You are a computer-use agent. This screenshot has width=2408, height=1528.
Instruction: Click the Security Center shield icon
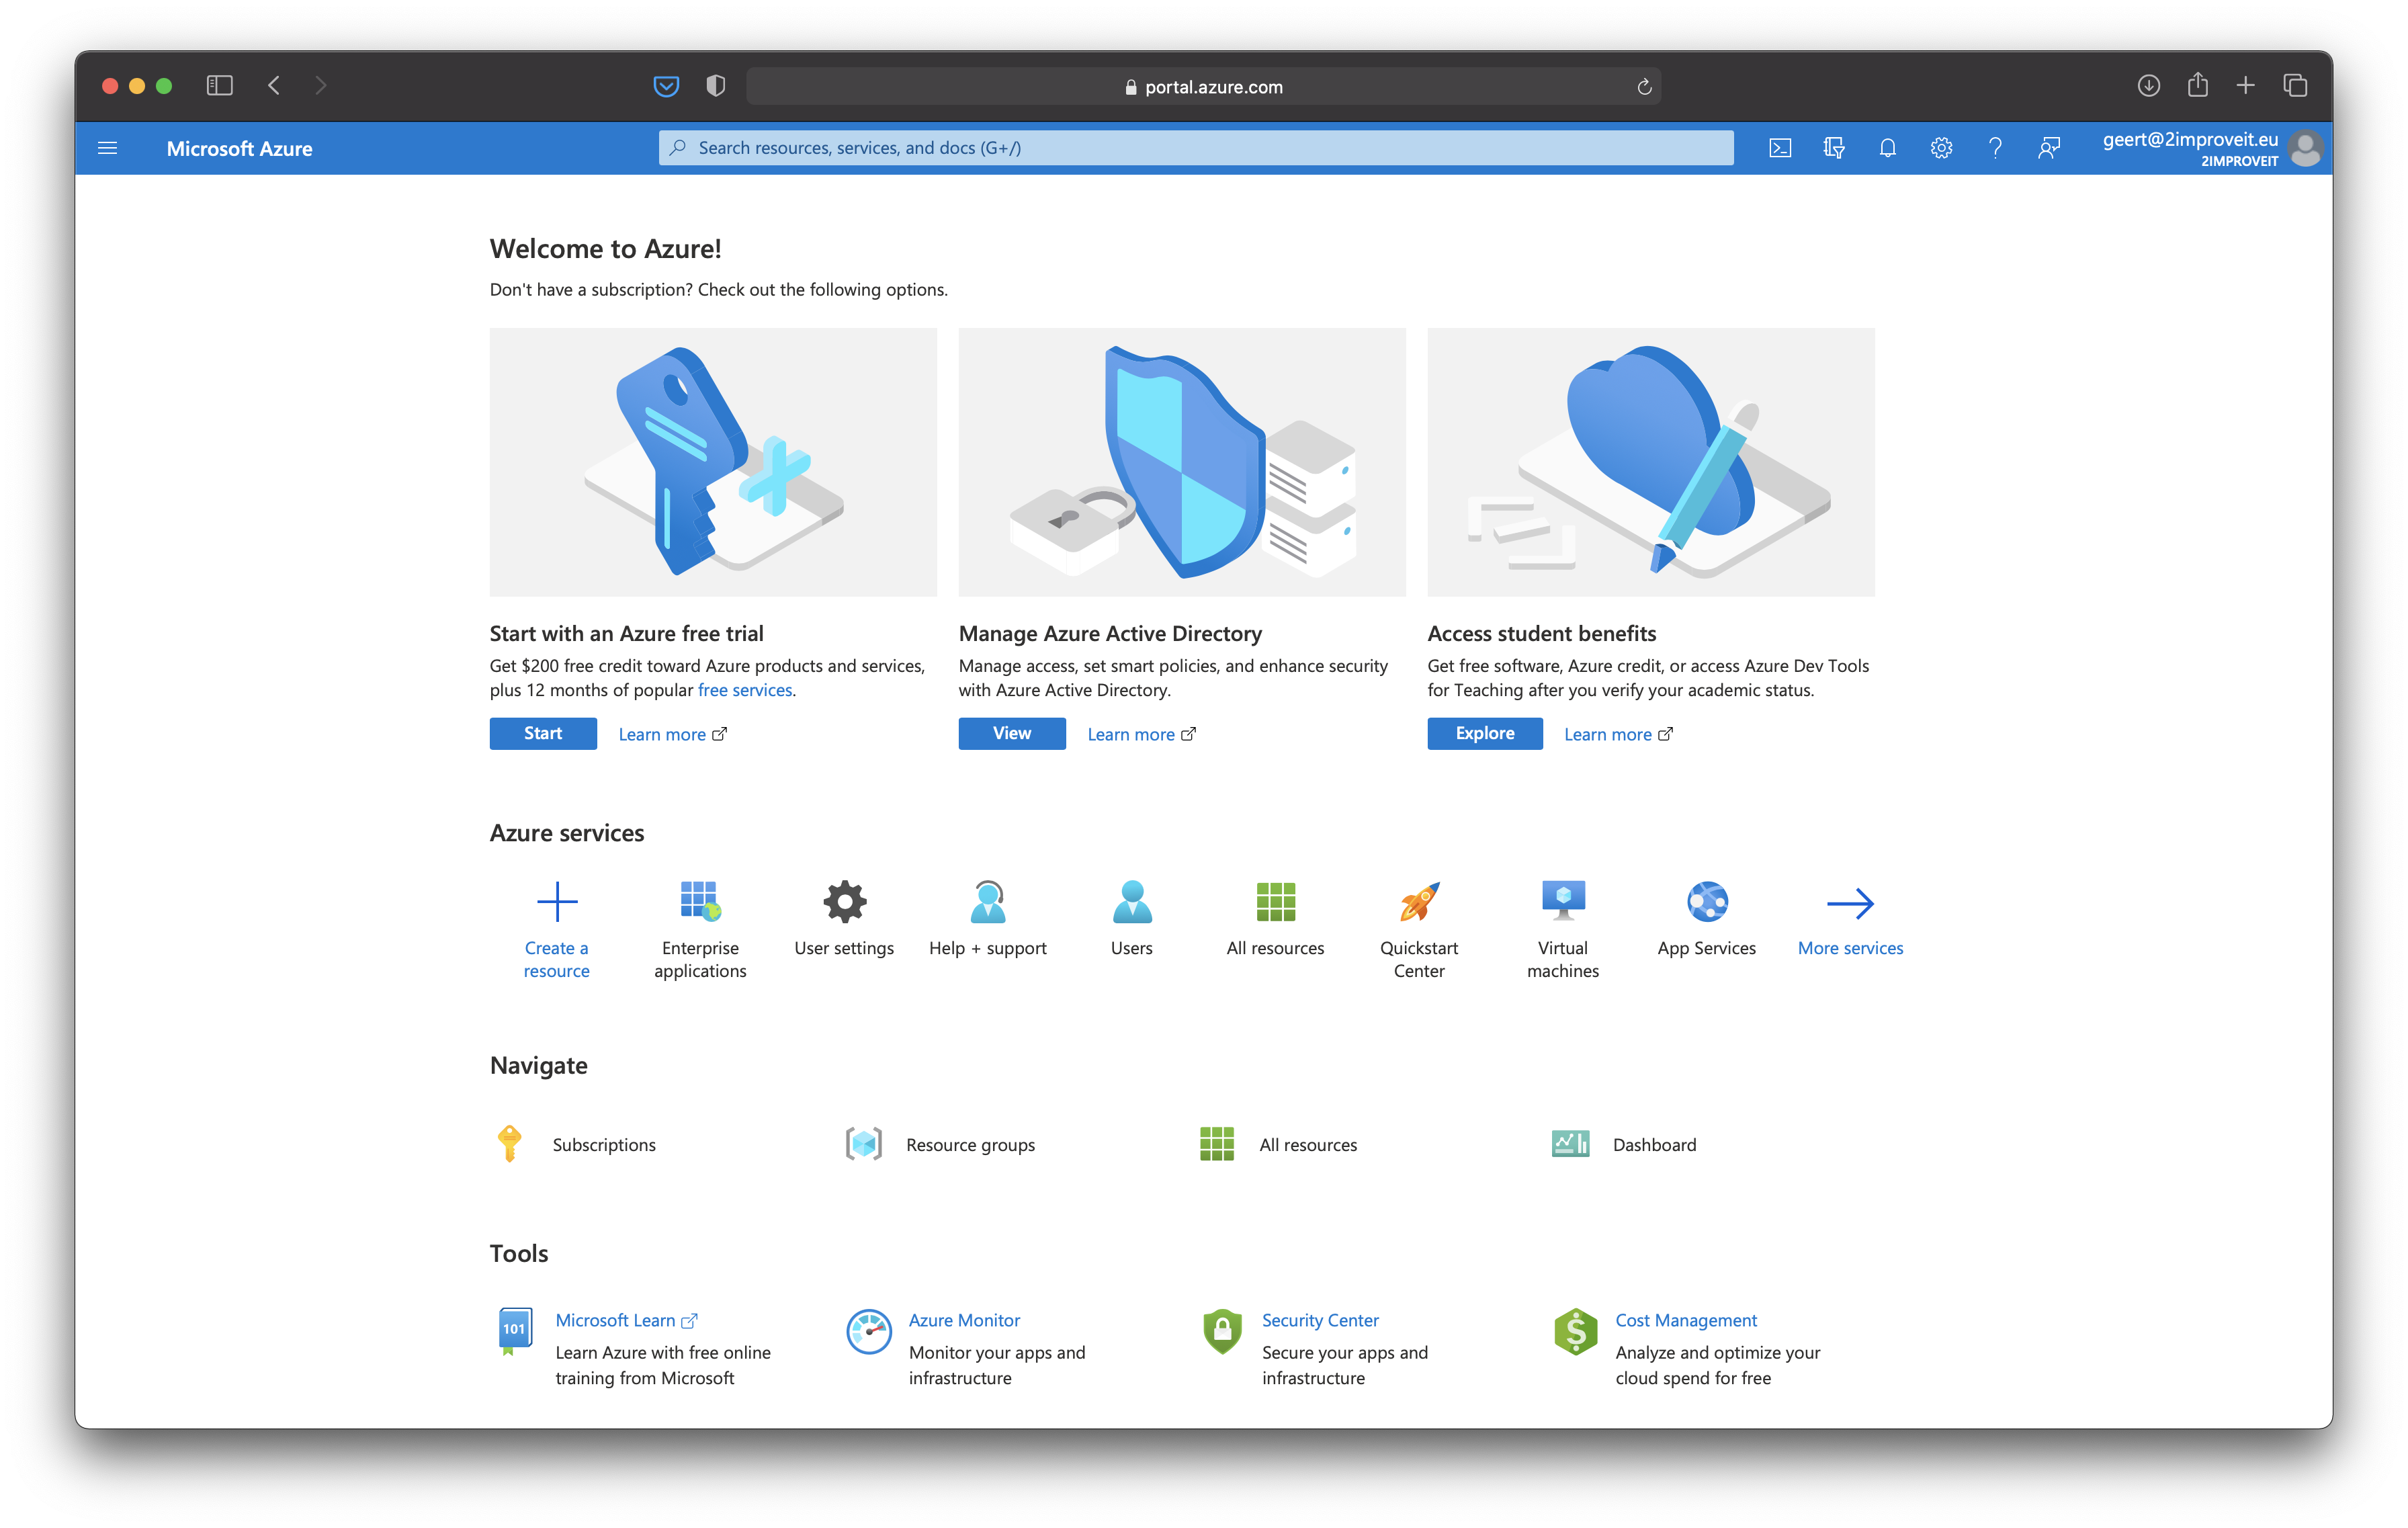click(1222, 1331)
